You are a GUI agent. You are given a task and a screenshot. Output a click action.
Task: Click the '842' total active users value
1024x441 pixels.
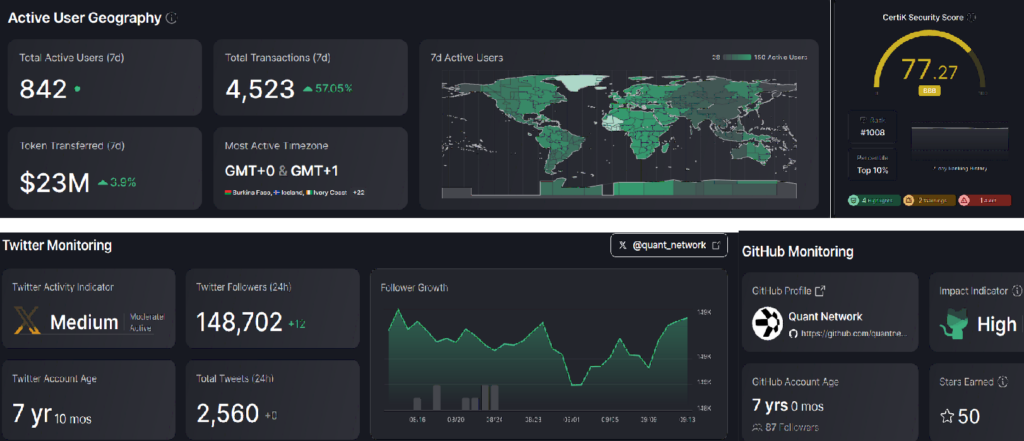pos(43,90)
